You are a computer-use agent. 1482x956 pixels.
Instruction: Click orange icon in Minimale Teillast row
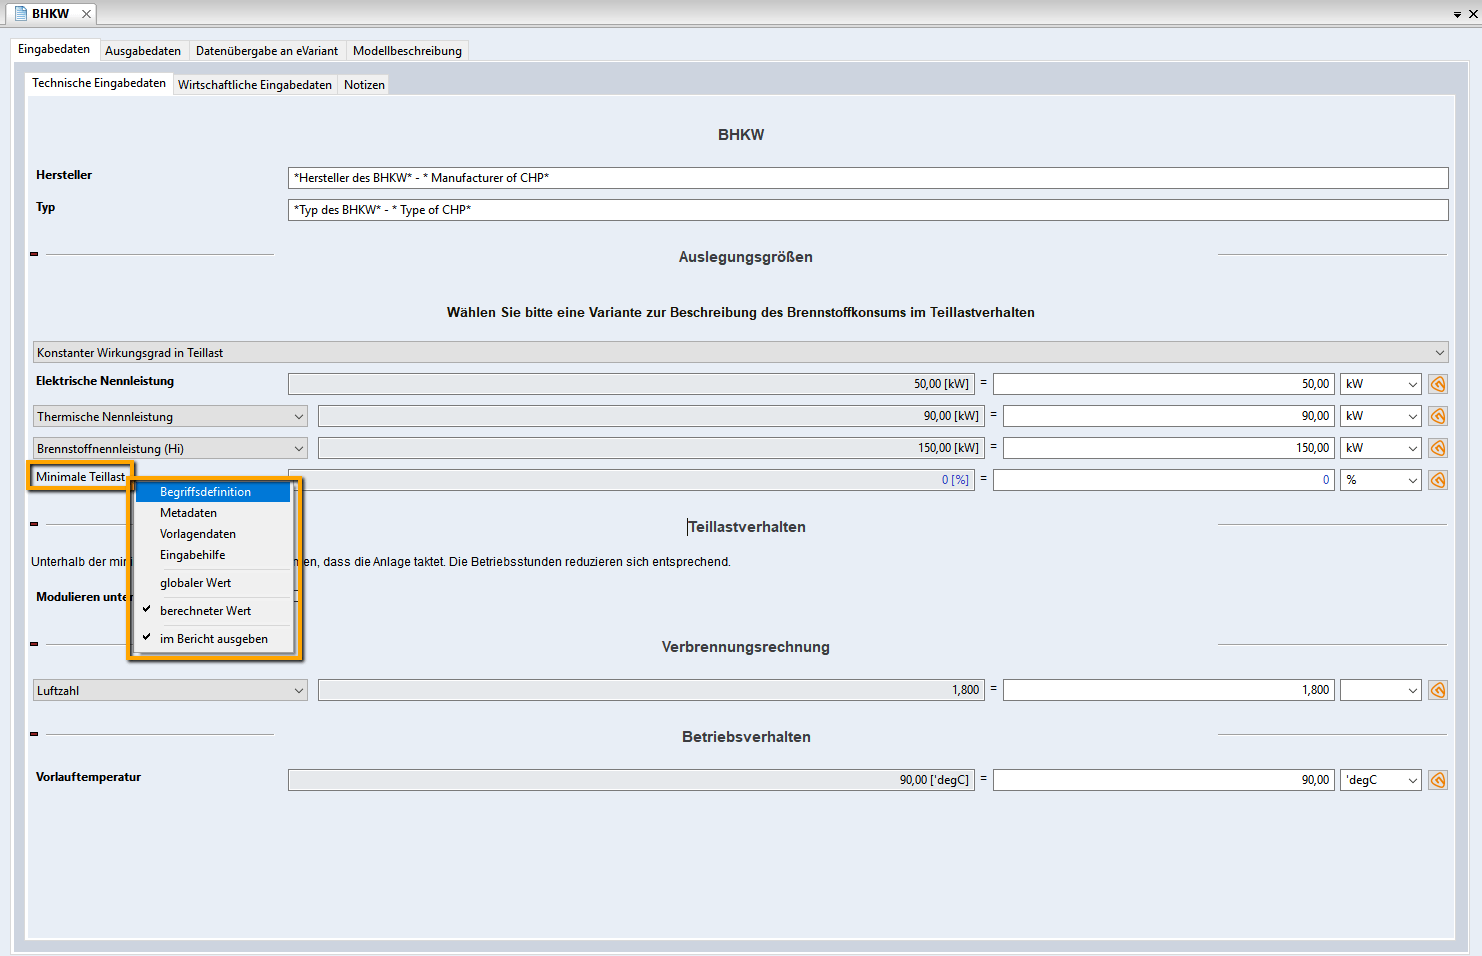pos(1438,480)
